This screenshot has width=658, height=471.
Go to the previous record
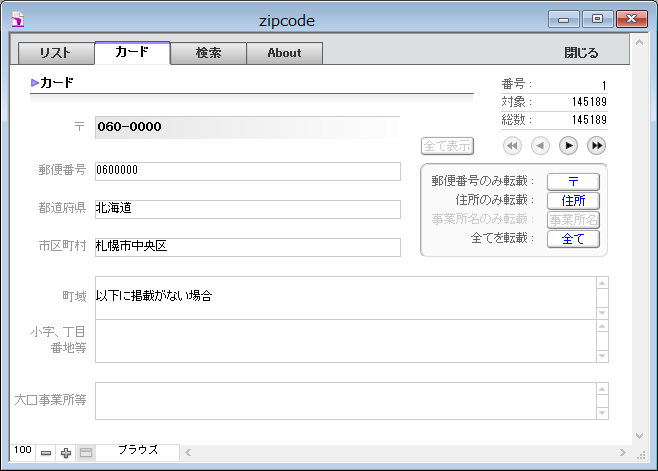540,146
